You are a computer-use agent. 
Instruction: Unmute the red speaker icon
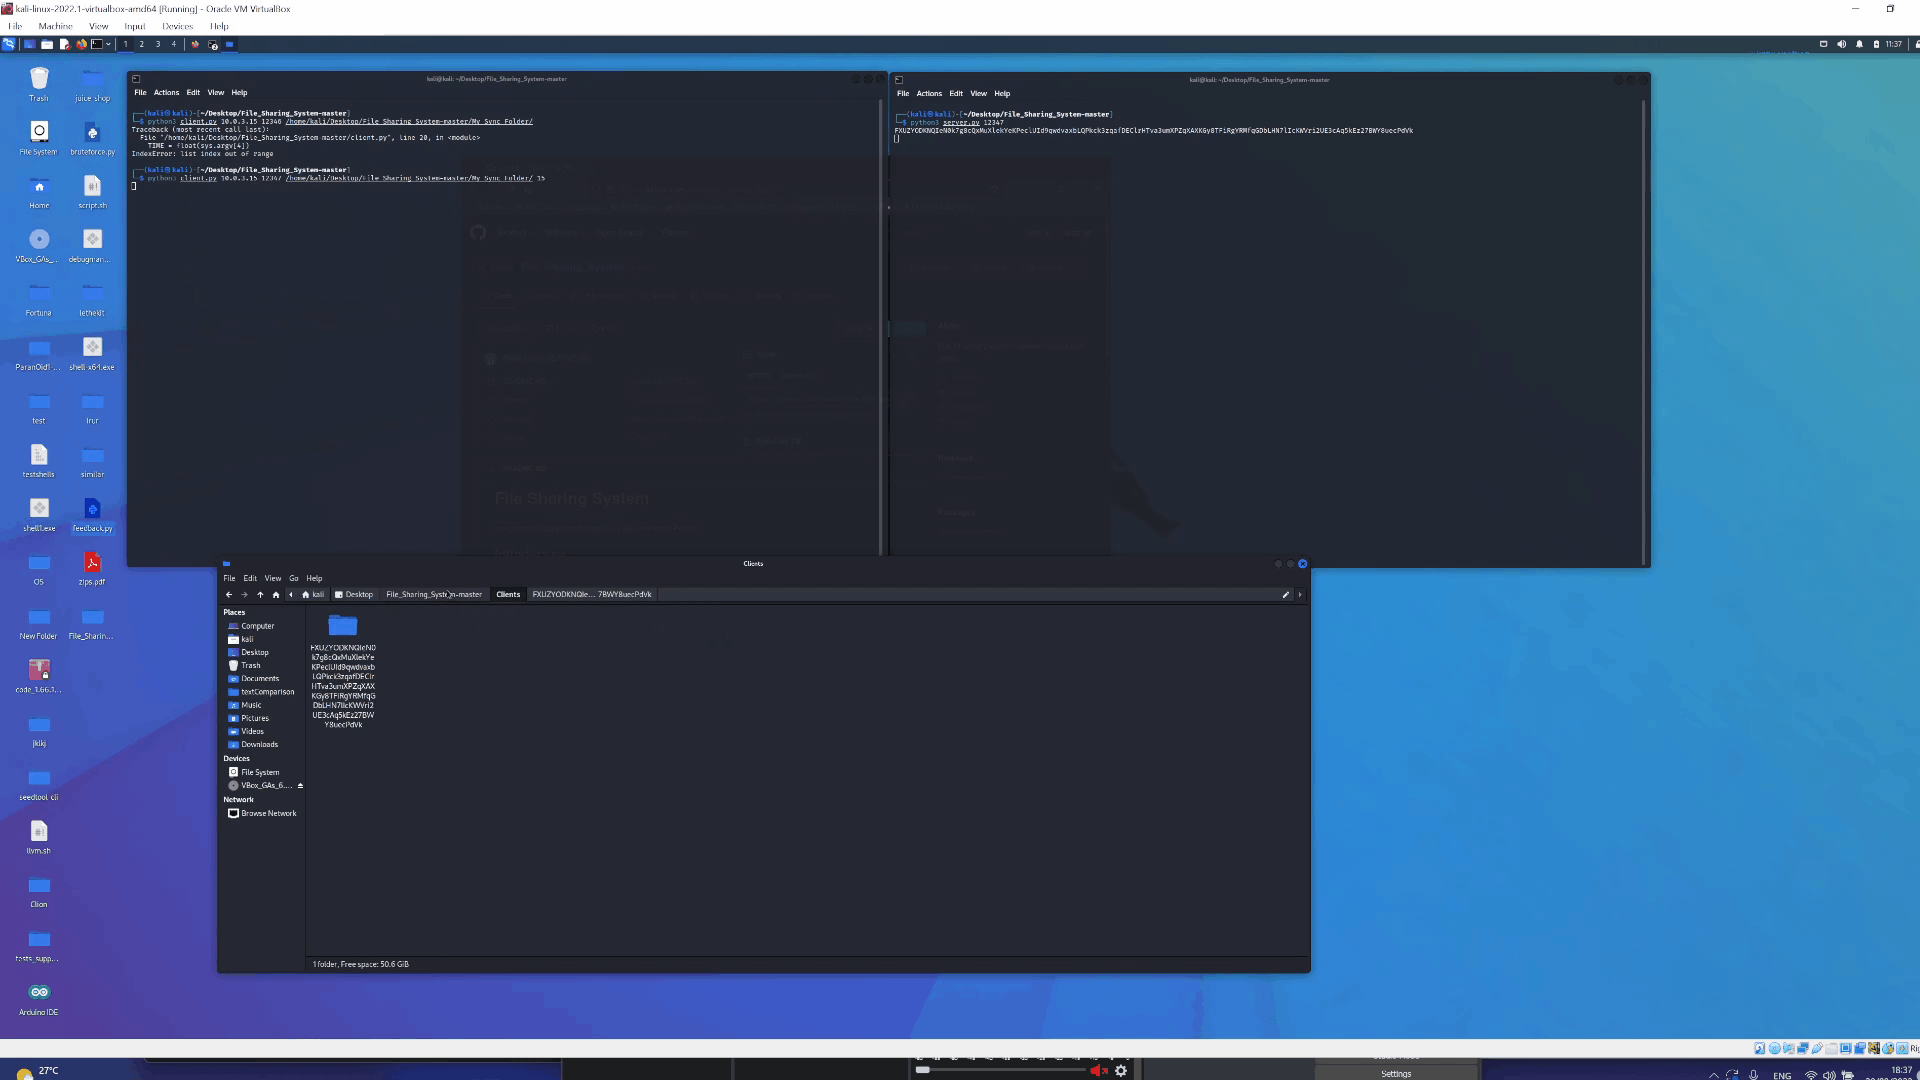[1099, 1070]
